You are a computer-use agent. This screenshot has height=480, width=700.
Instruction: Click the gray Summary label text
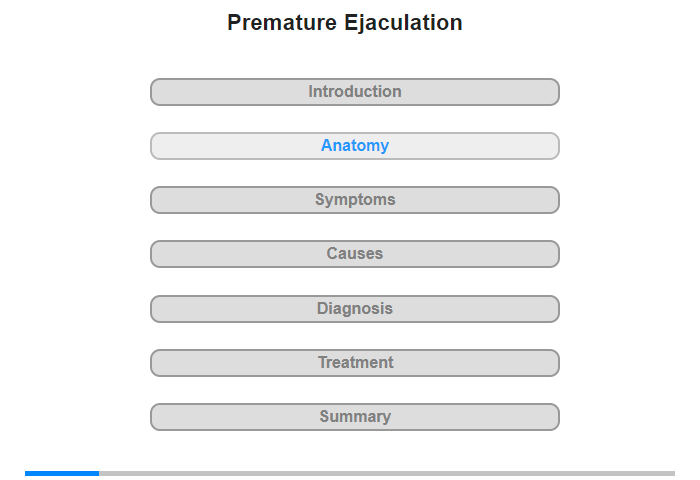click(355, 417)
